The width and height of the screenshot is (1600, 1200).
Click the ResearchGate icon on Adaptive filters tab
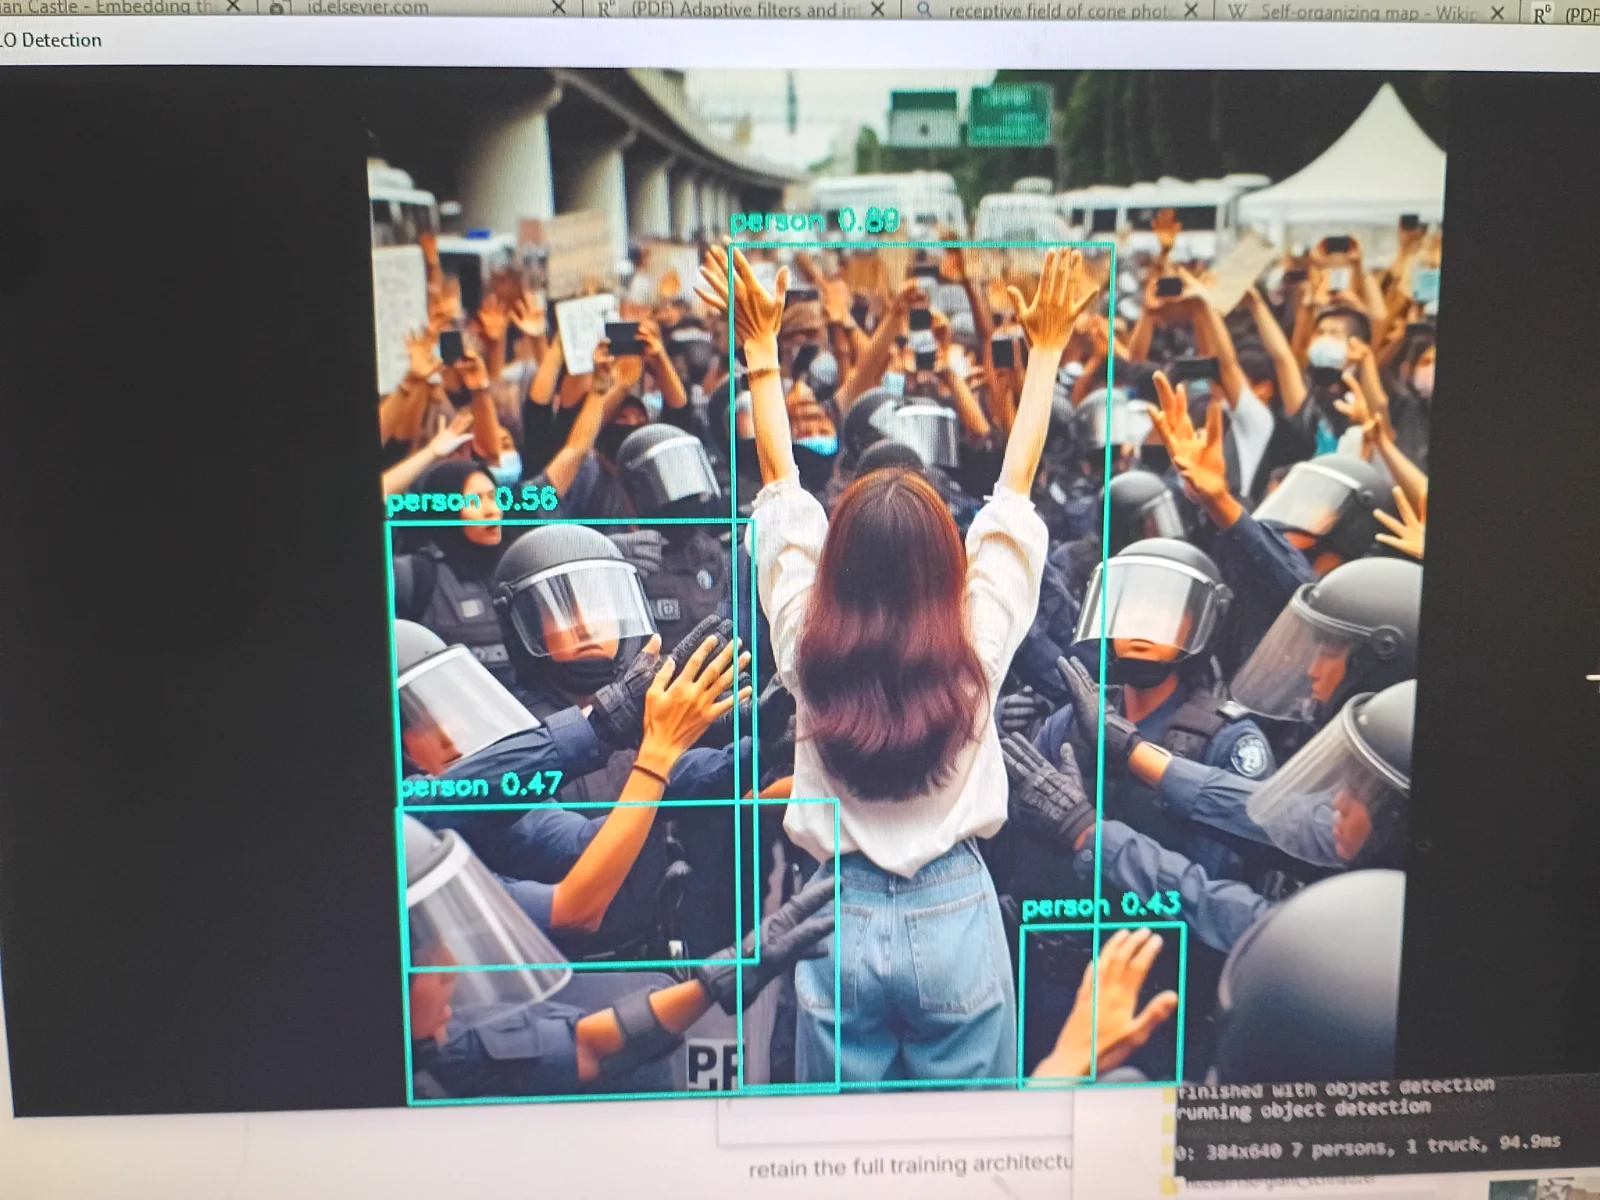605,11
